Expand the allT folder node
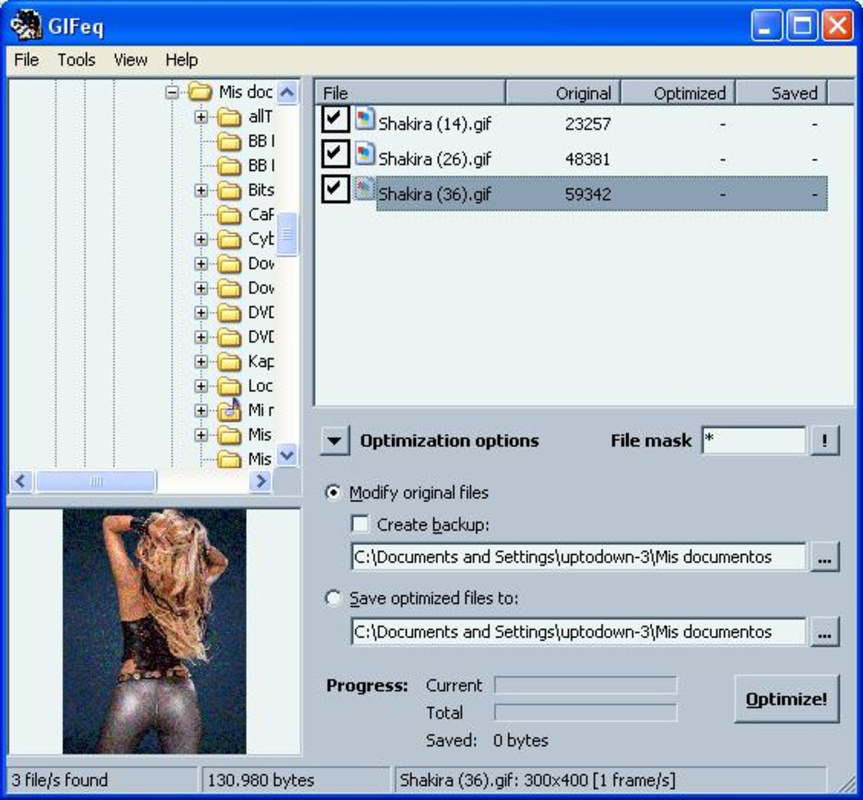 (x=201, y=117)
